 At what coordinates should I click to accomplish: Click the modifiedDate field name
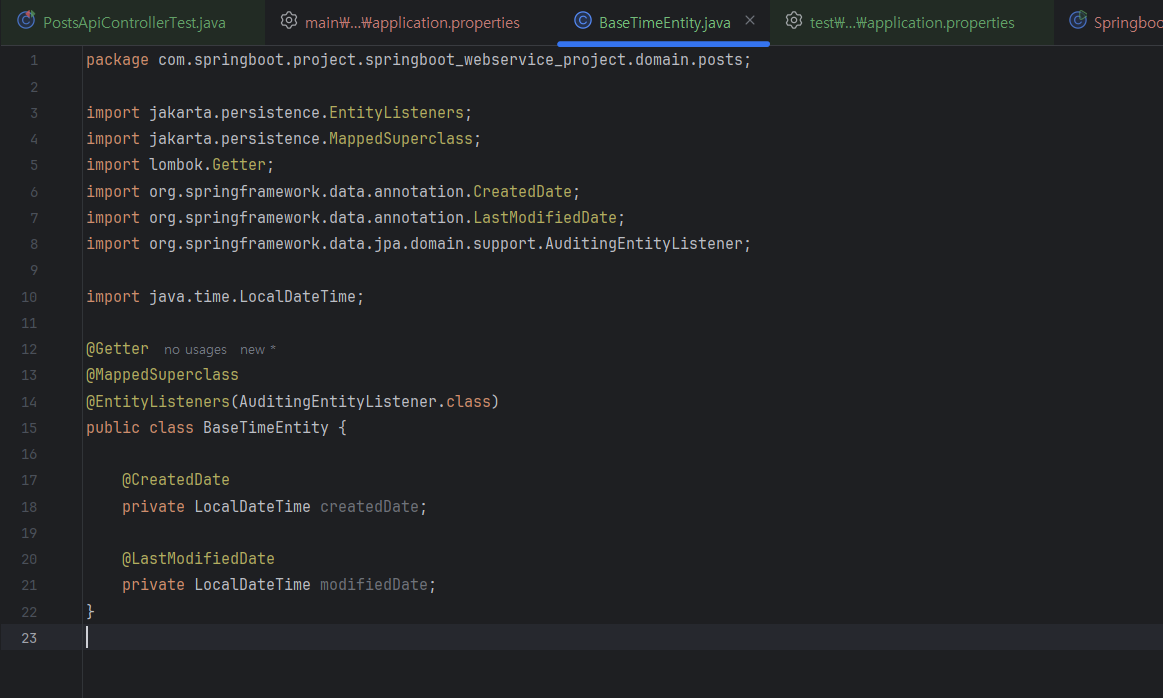click(x=374, y=585)
